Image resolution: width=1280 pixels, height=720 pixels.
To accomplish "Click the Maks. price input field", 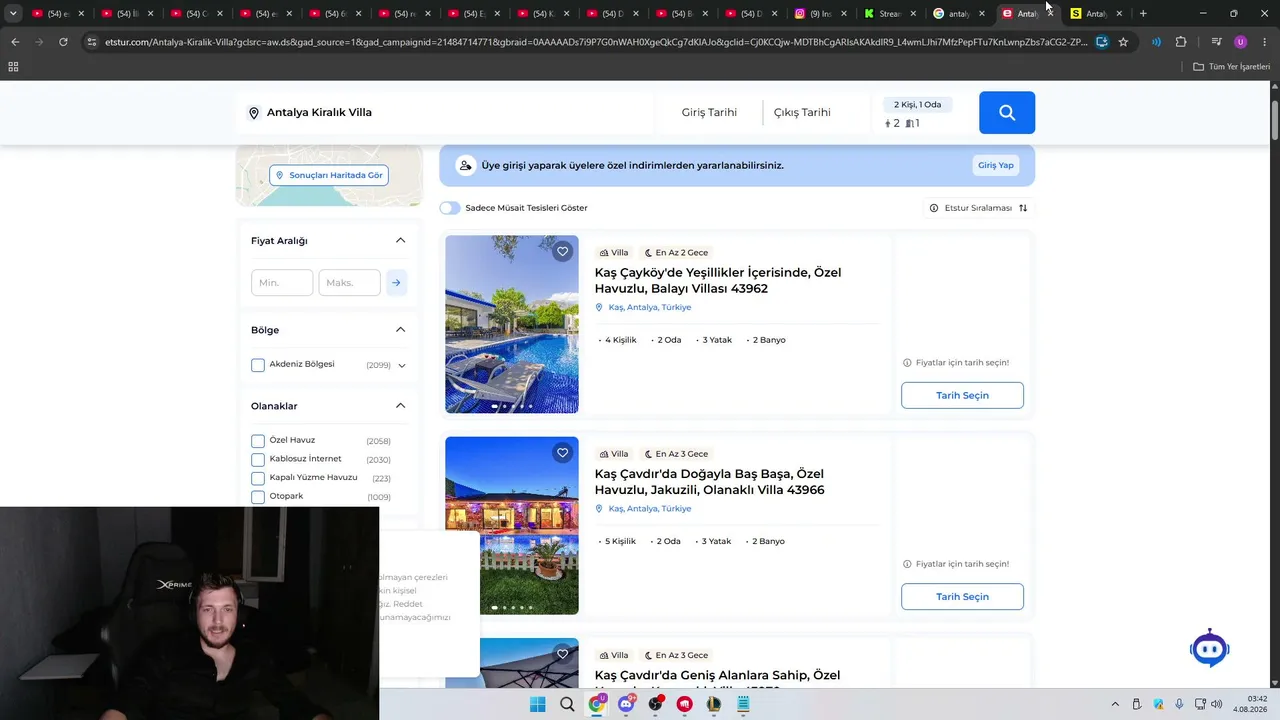I will click(x=349, y=283).
